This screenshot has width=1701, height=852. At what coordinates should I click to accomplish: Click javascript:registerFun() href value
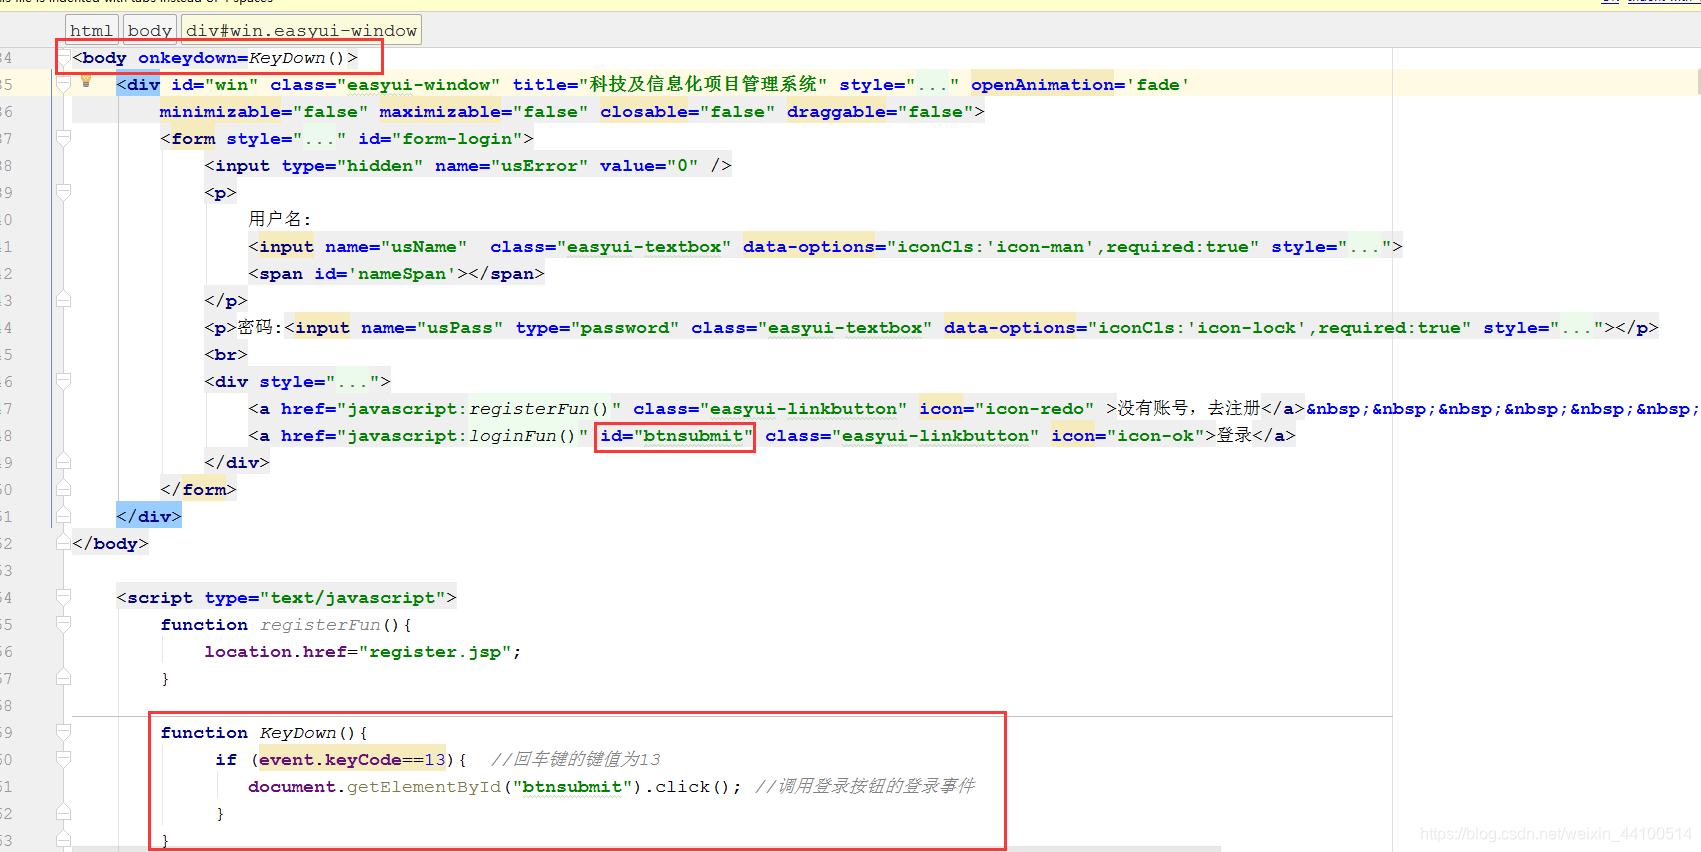tap(478, 409)
